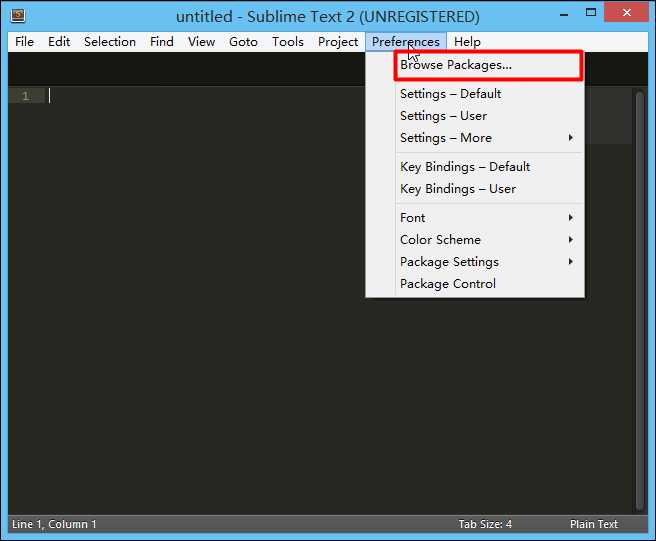Maximize the Sublime Text window

[591, 13]
